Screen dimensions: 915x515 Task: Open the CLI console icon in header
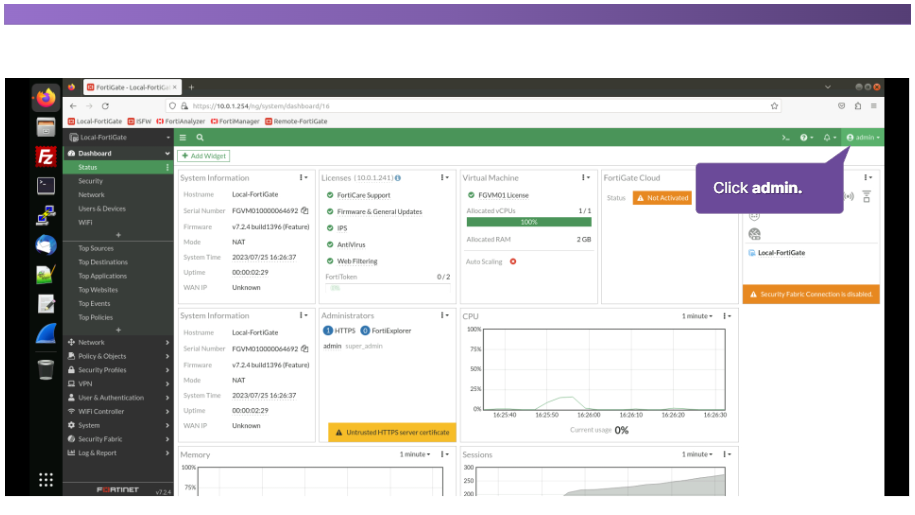pos(785,138)
